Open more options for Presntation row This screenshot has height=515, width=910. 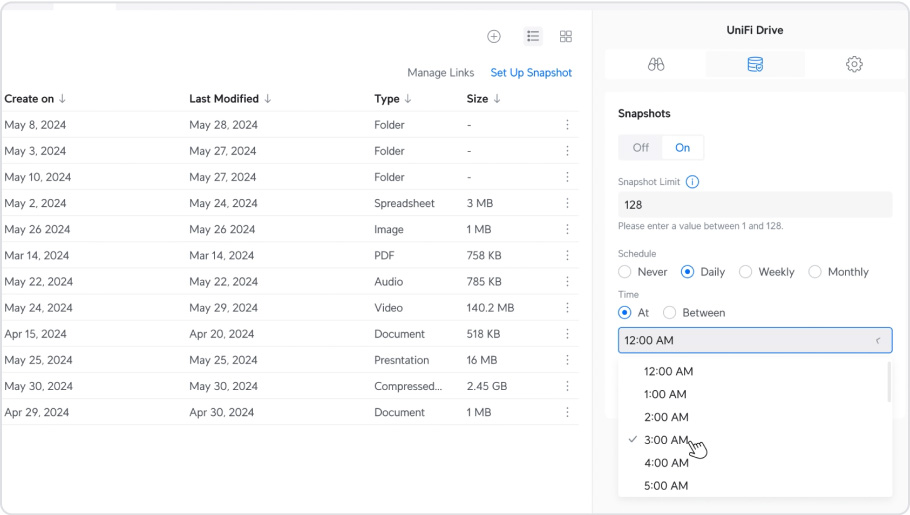click(567, 360)
